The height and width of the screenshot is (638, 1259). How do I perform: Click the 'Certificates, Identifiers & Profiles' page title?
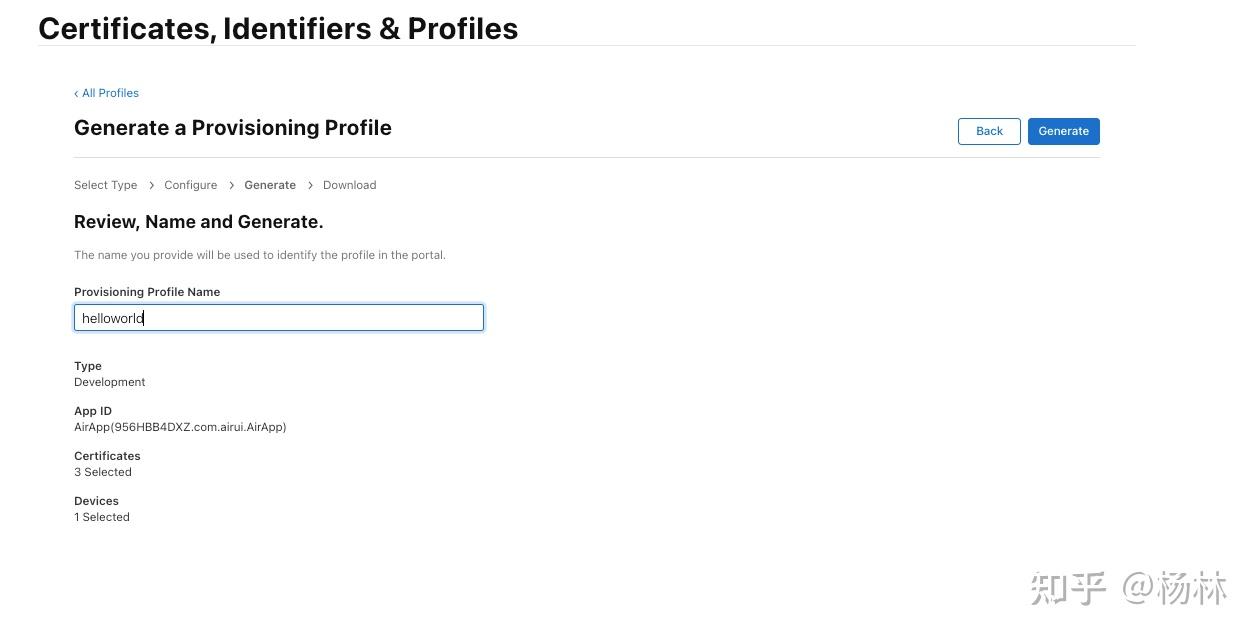(278, 28)
